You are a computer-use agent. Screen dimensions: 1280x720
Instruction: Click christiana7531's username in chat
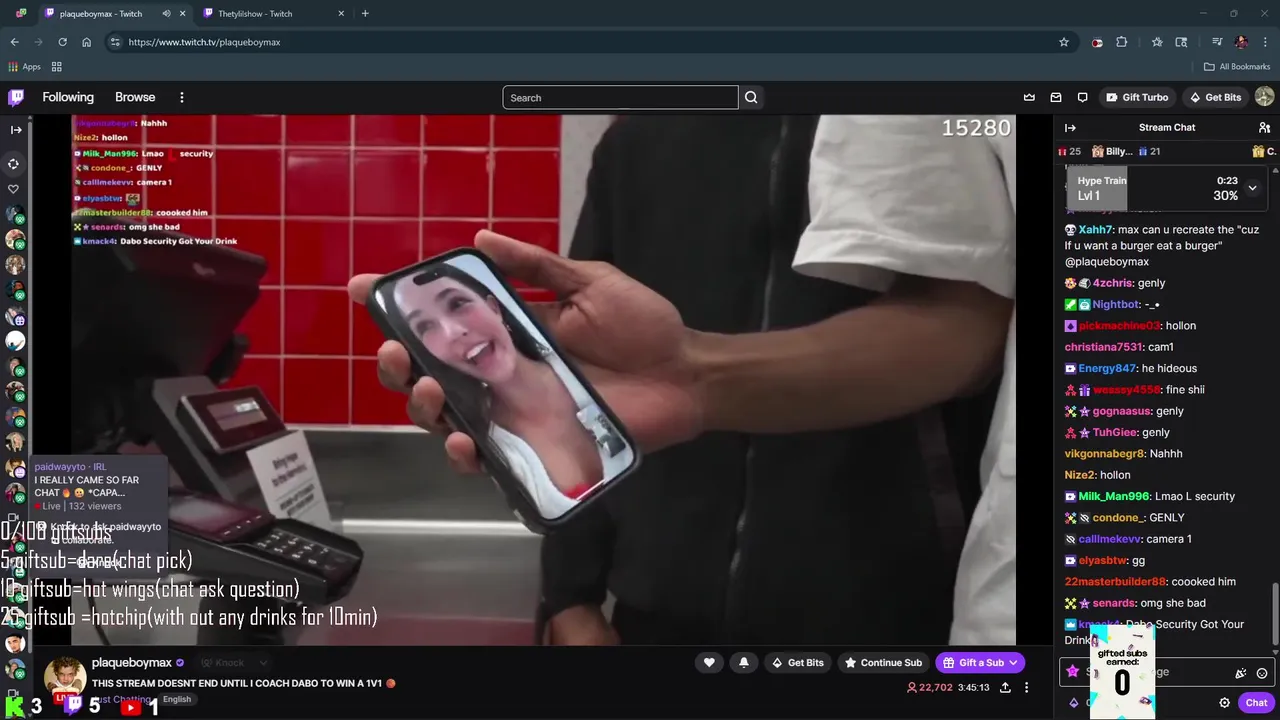[1103, 347]
